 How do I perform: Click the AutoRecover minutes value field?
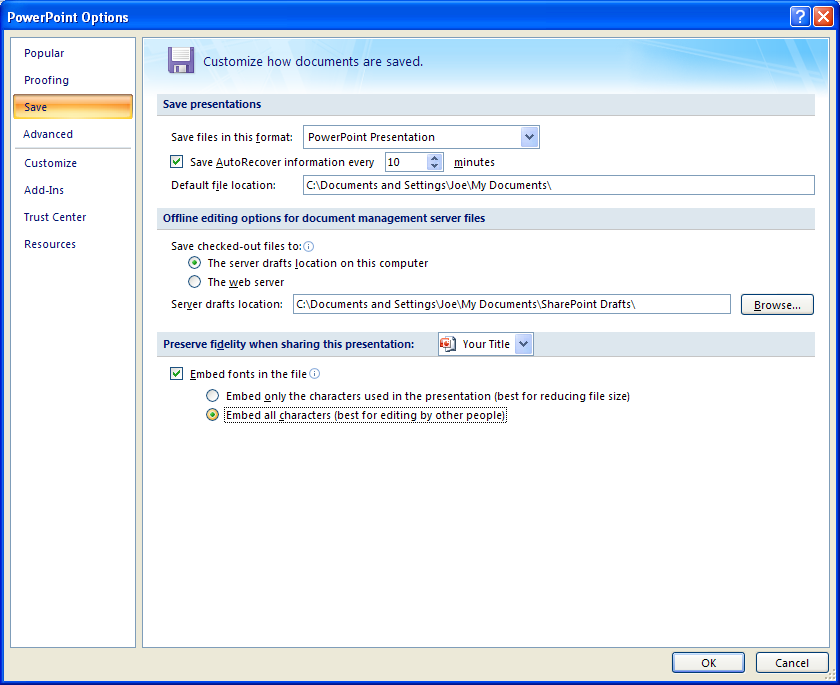click(x=406, y=162)
